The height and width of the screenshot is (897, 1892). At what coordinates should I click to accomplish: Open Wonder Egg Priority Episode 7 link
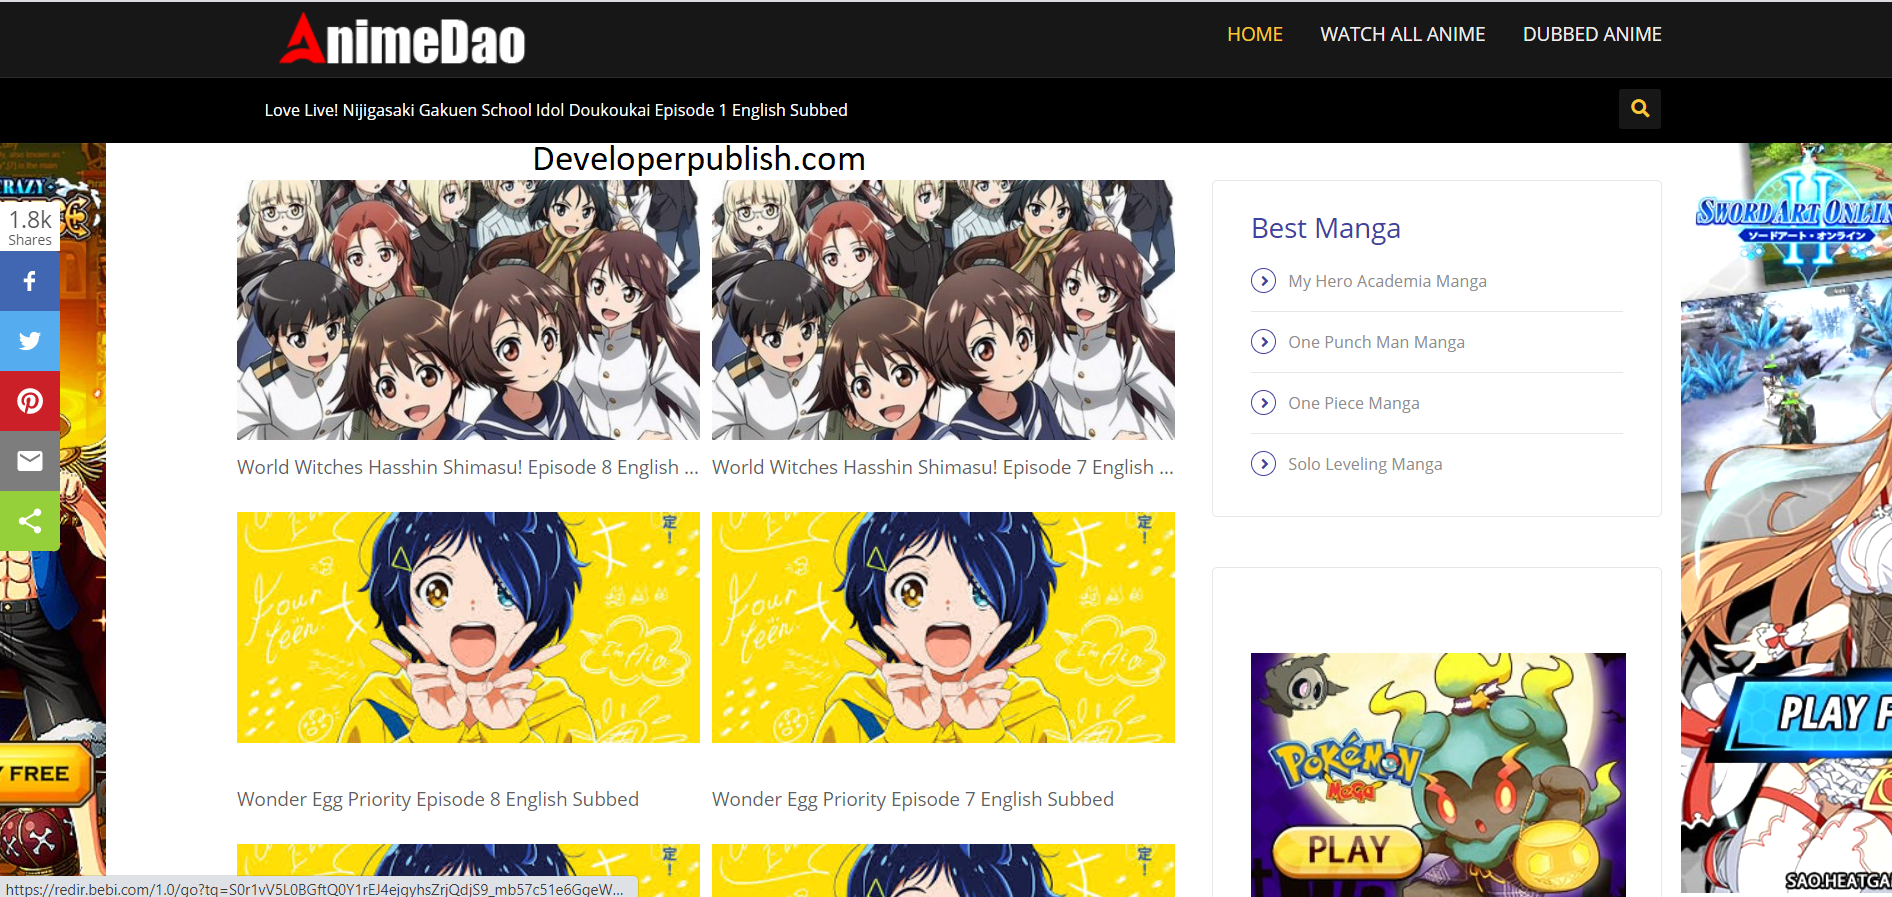(x=913, y=799)
